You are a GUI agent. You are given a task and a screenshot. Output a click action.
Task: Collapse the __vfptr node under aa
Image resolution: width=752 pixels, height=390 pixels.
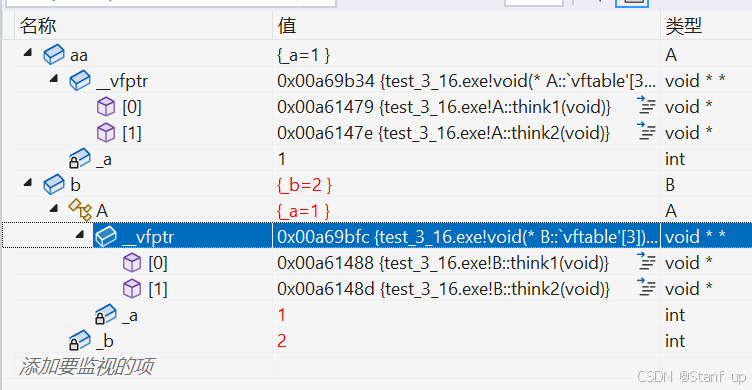[x=54, y=78]
